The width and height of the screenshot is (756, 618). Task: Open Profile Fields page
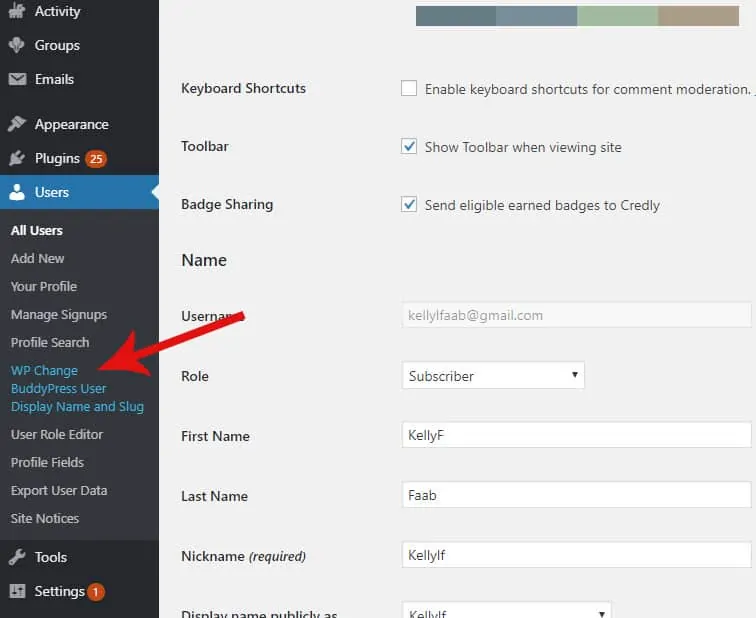tap(47, 462)
